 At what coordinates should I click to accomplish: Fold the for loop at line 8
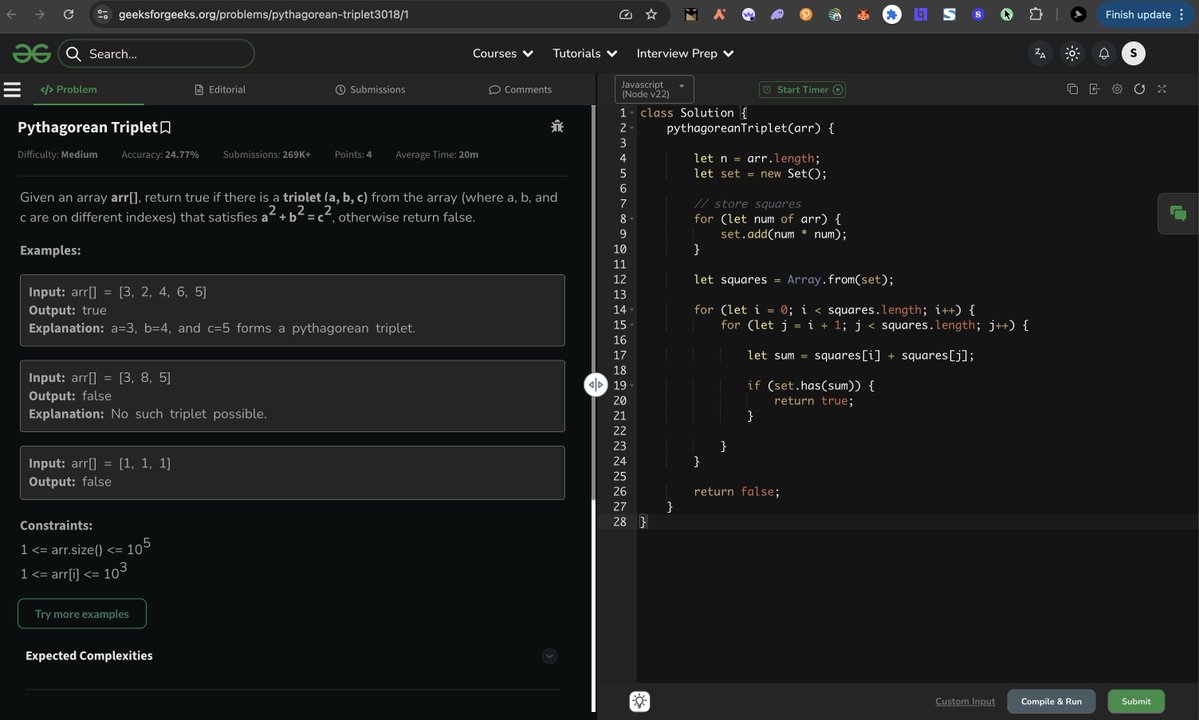(632, 219)
